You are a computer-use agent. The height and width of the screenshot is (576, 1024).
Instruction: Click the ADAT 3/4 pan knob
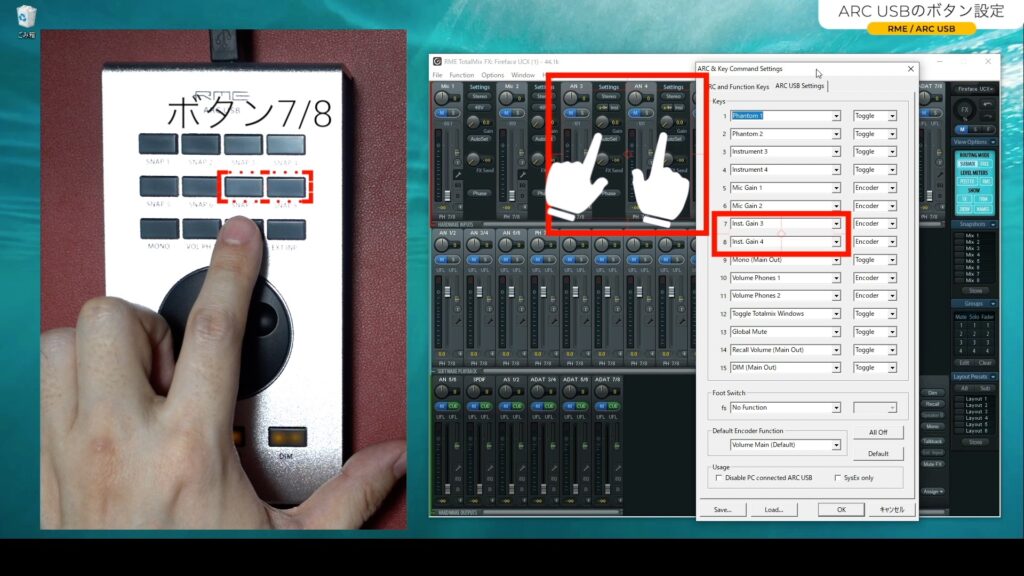click(x=538, y=391)
